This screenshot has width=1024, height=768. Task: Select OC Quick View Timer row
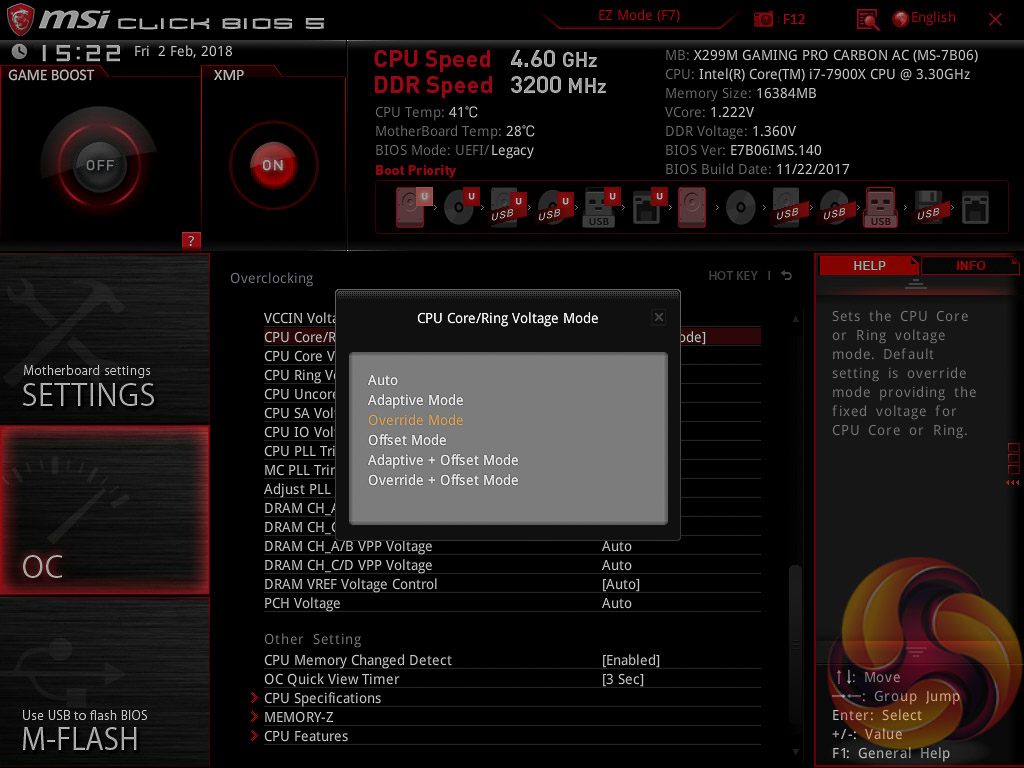pos(512,679)
